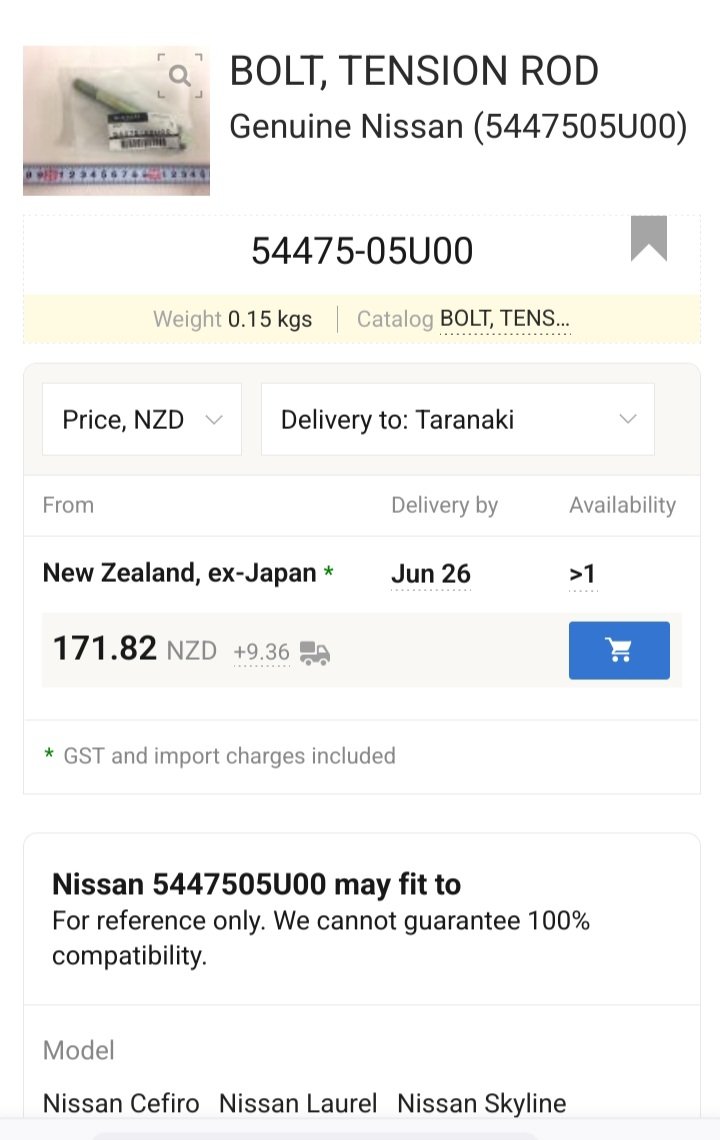Click the delivery truck icon
The width and height of the screenshot is (720, 1140).
315,653
